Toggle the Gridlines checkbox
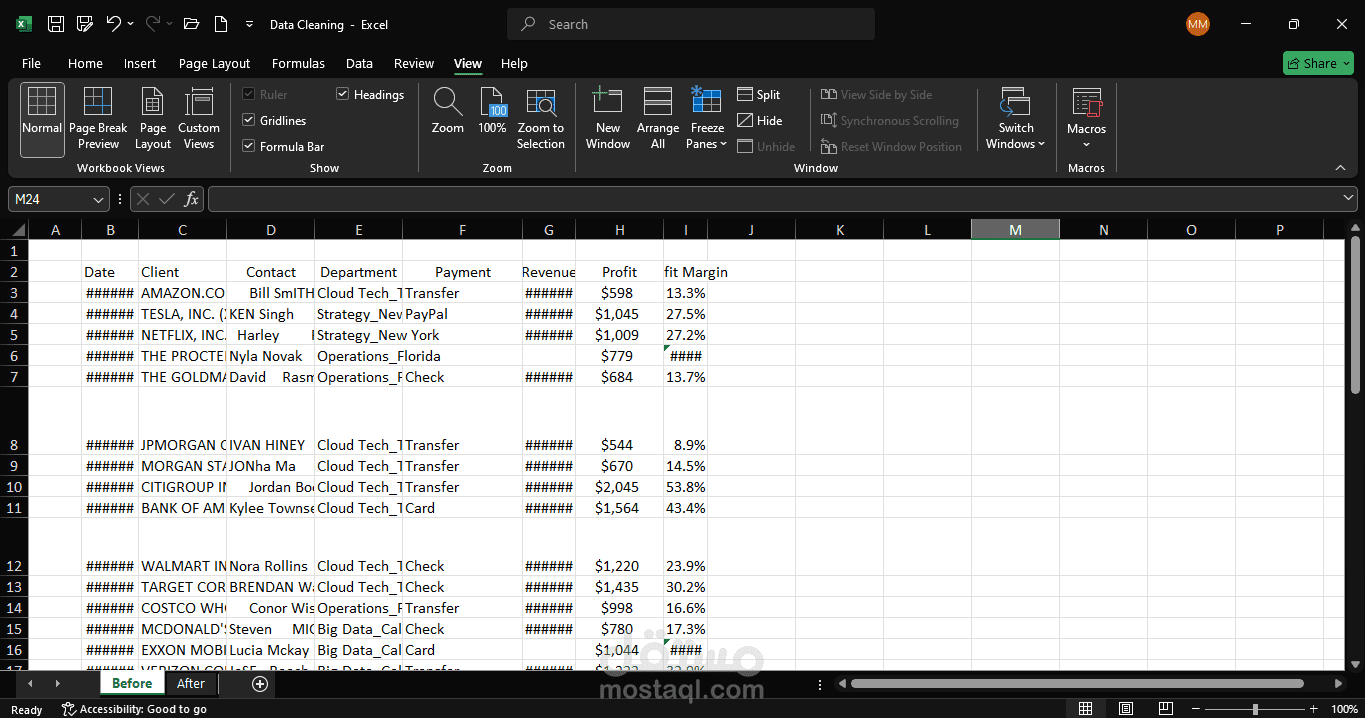This screenshot has width=1365, height=718. pos(249,120)
